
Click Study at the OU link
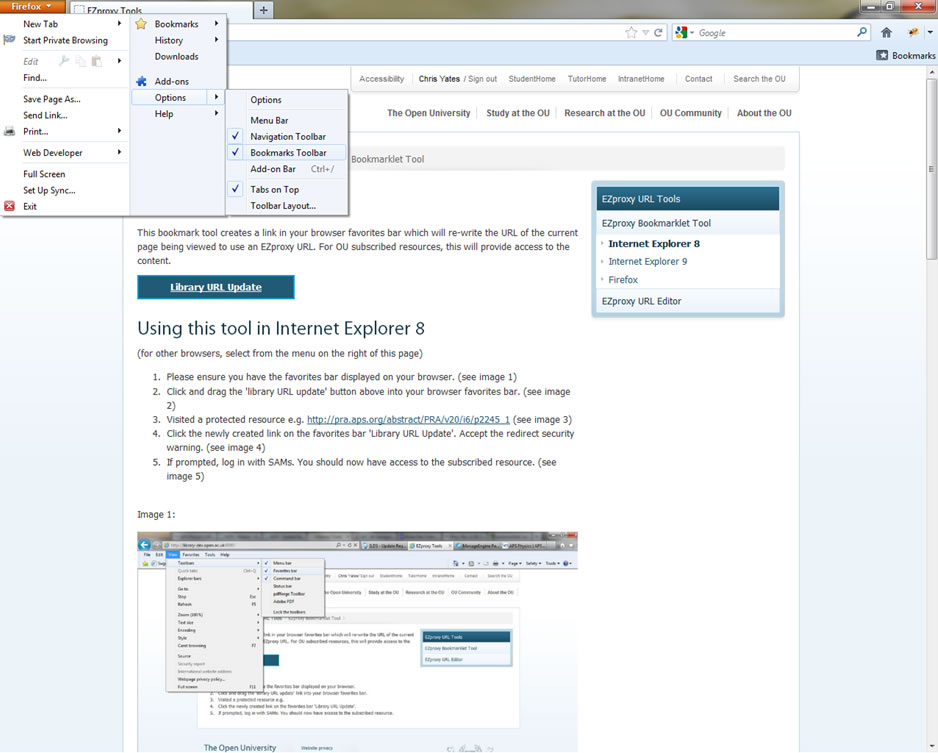[x=517, y=113]
